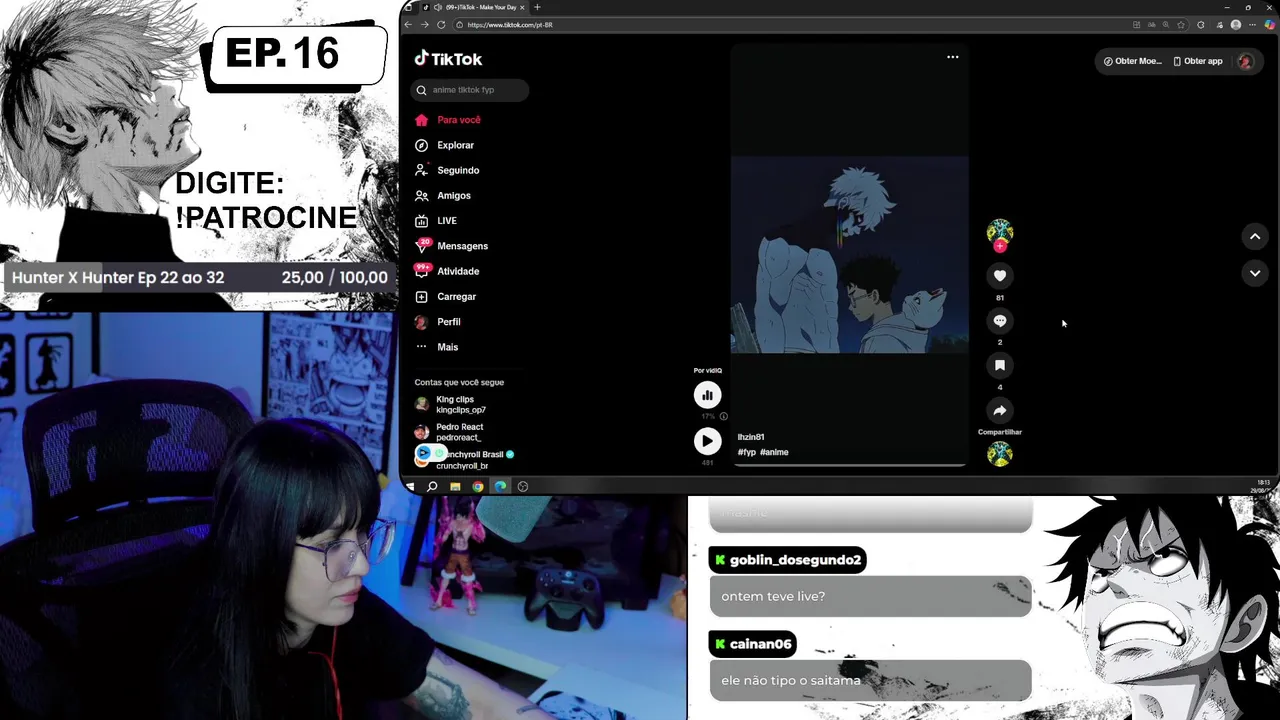The image size is (1280, 720).
Task: Select the browser address bar URL
Action: (x=510, y=24)
